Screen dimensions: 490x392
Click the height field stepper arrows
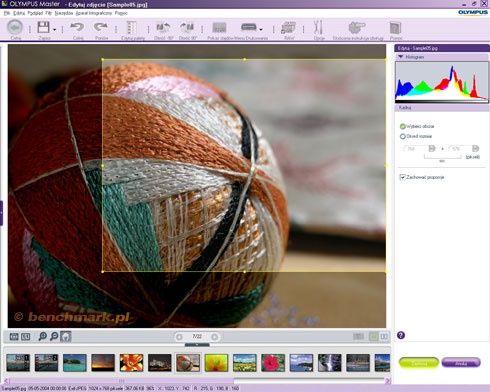(475, 148)
